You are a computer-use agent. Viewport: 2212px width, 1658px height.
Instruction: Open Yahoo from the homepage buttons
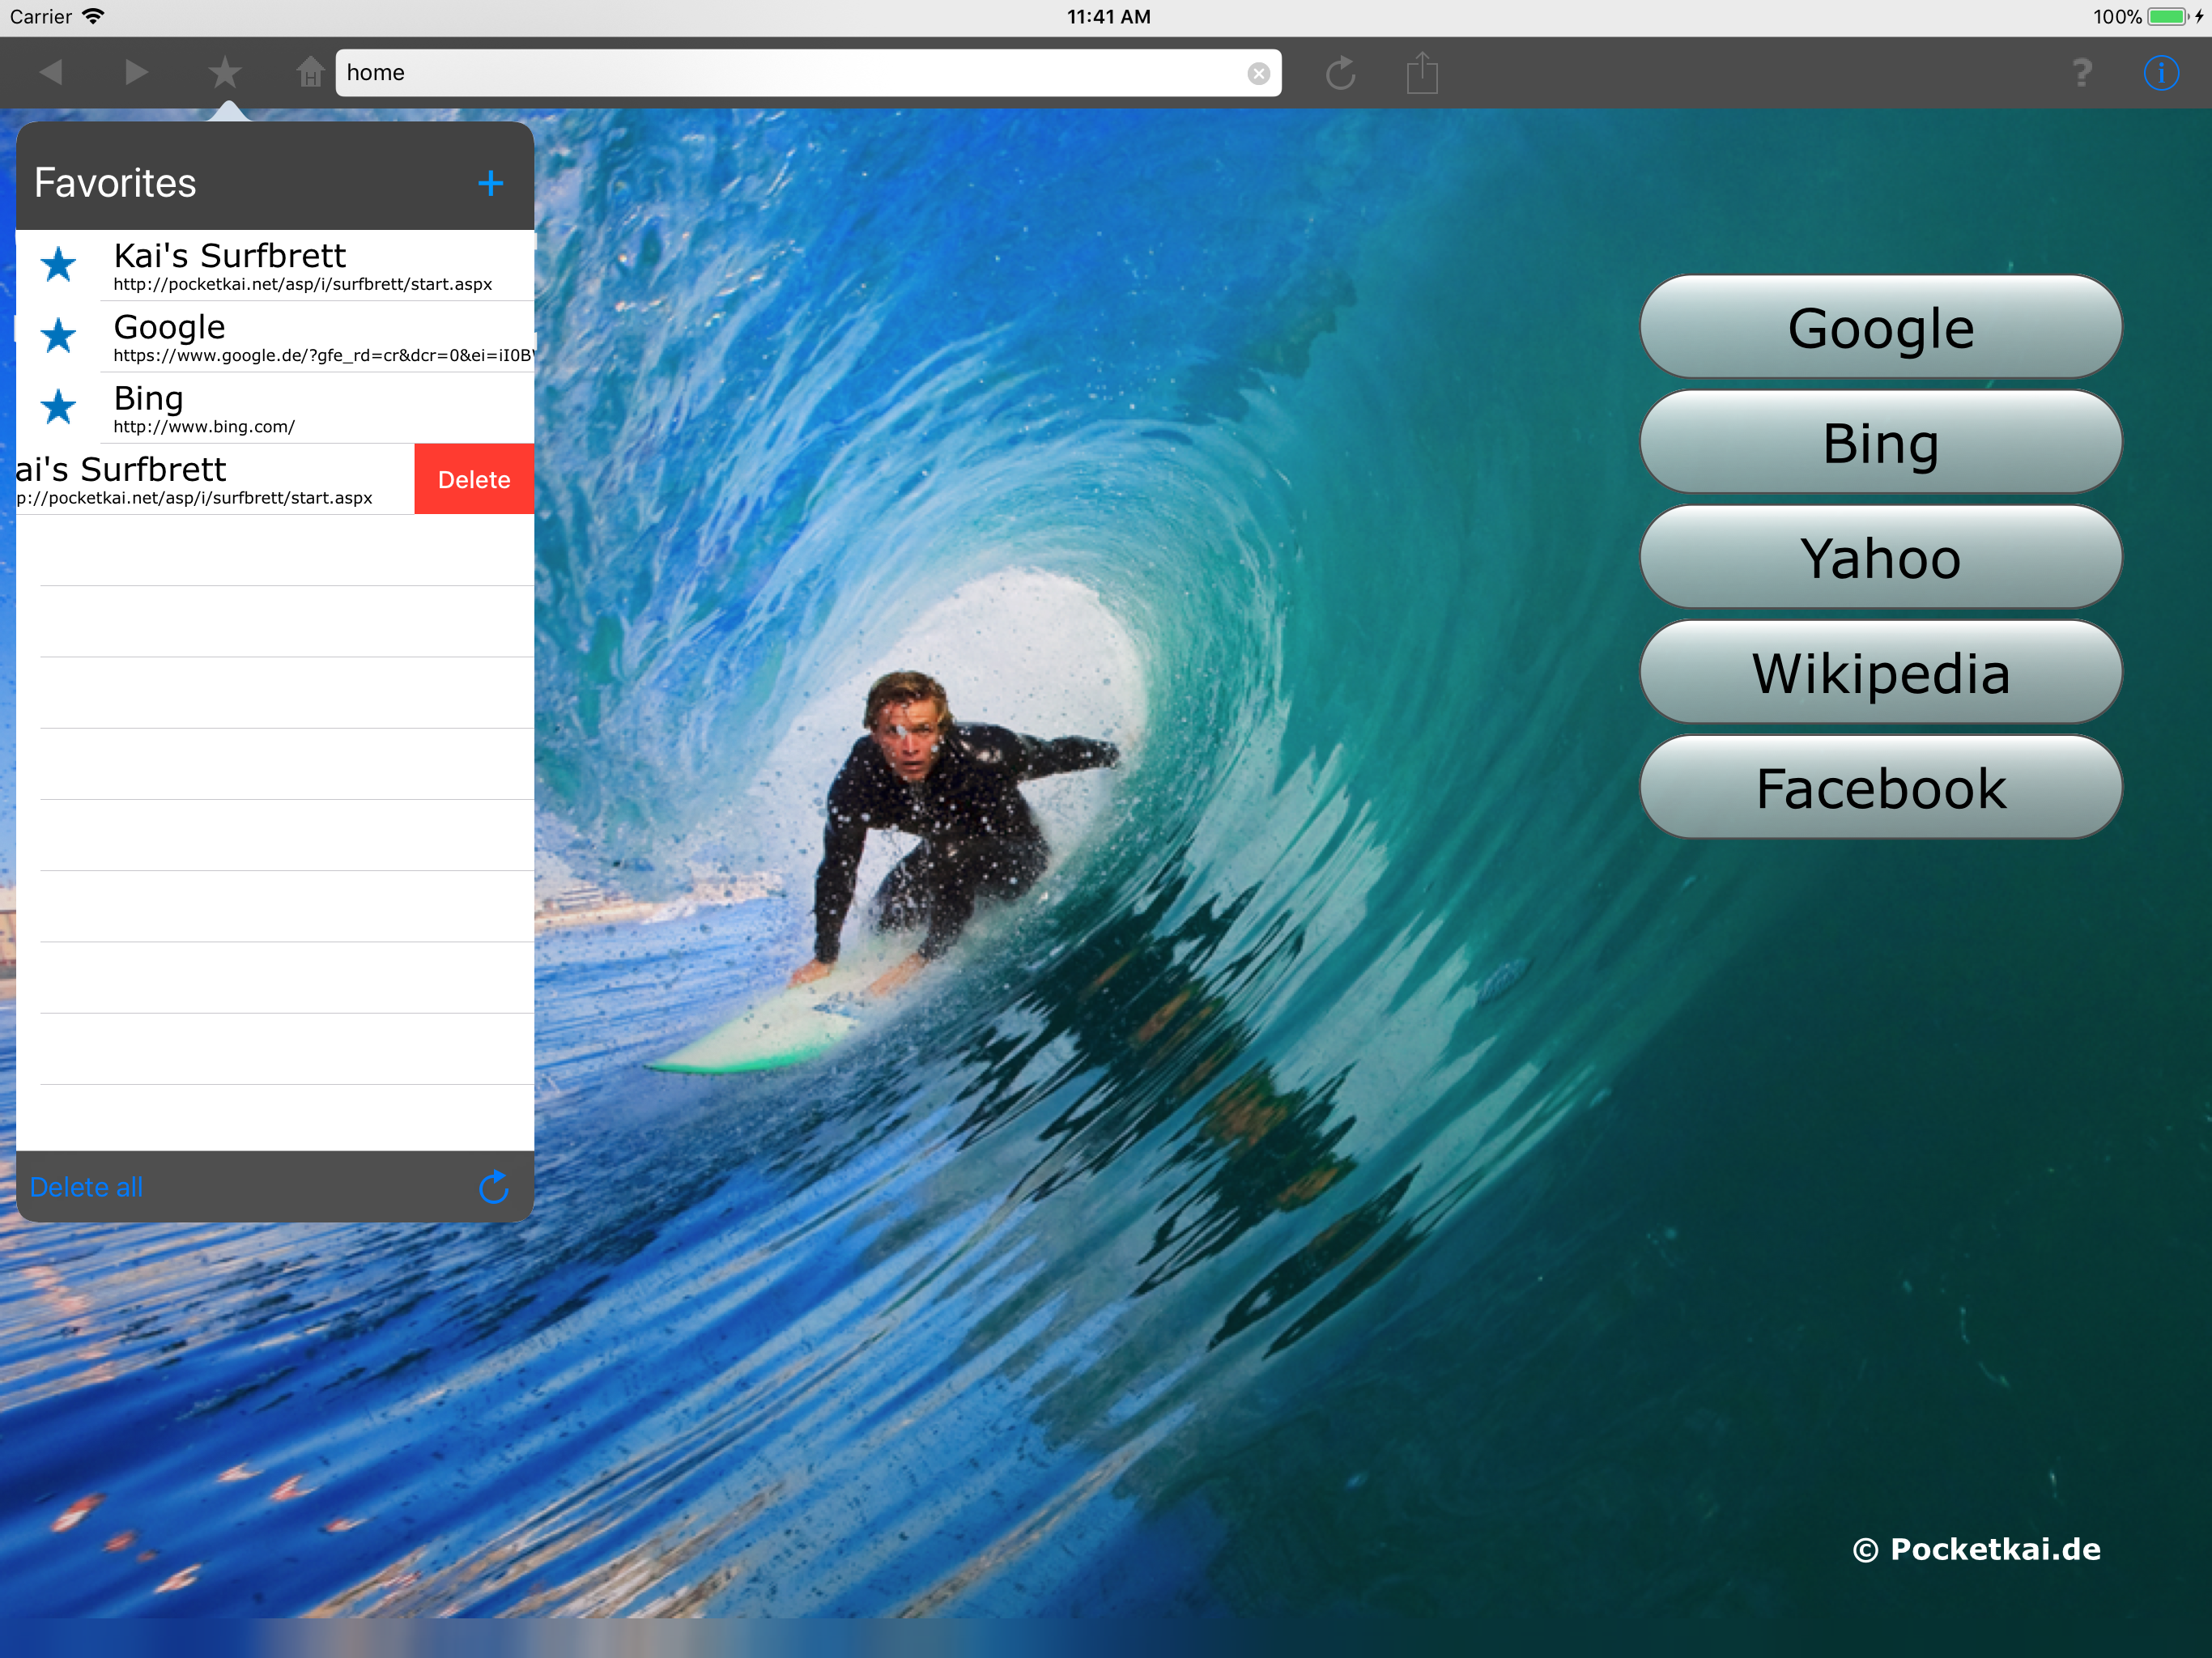tap(1880, 557)
